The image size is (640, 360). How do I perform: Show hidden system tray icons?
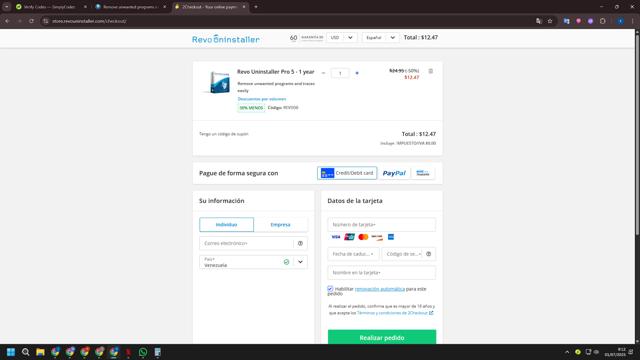pyautogui.click(x=567, y=352)
